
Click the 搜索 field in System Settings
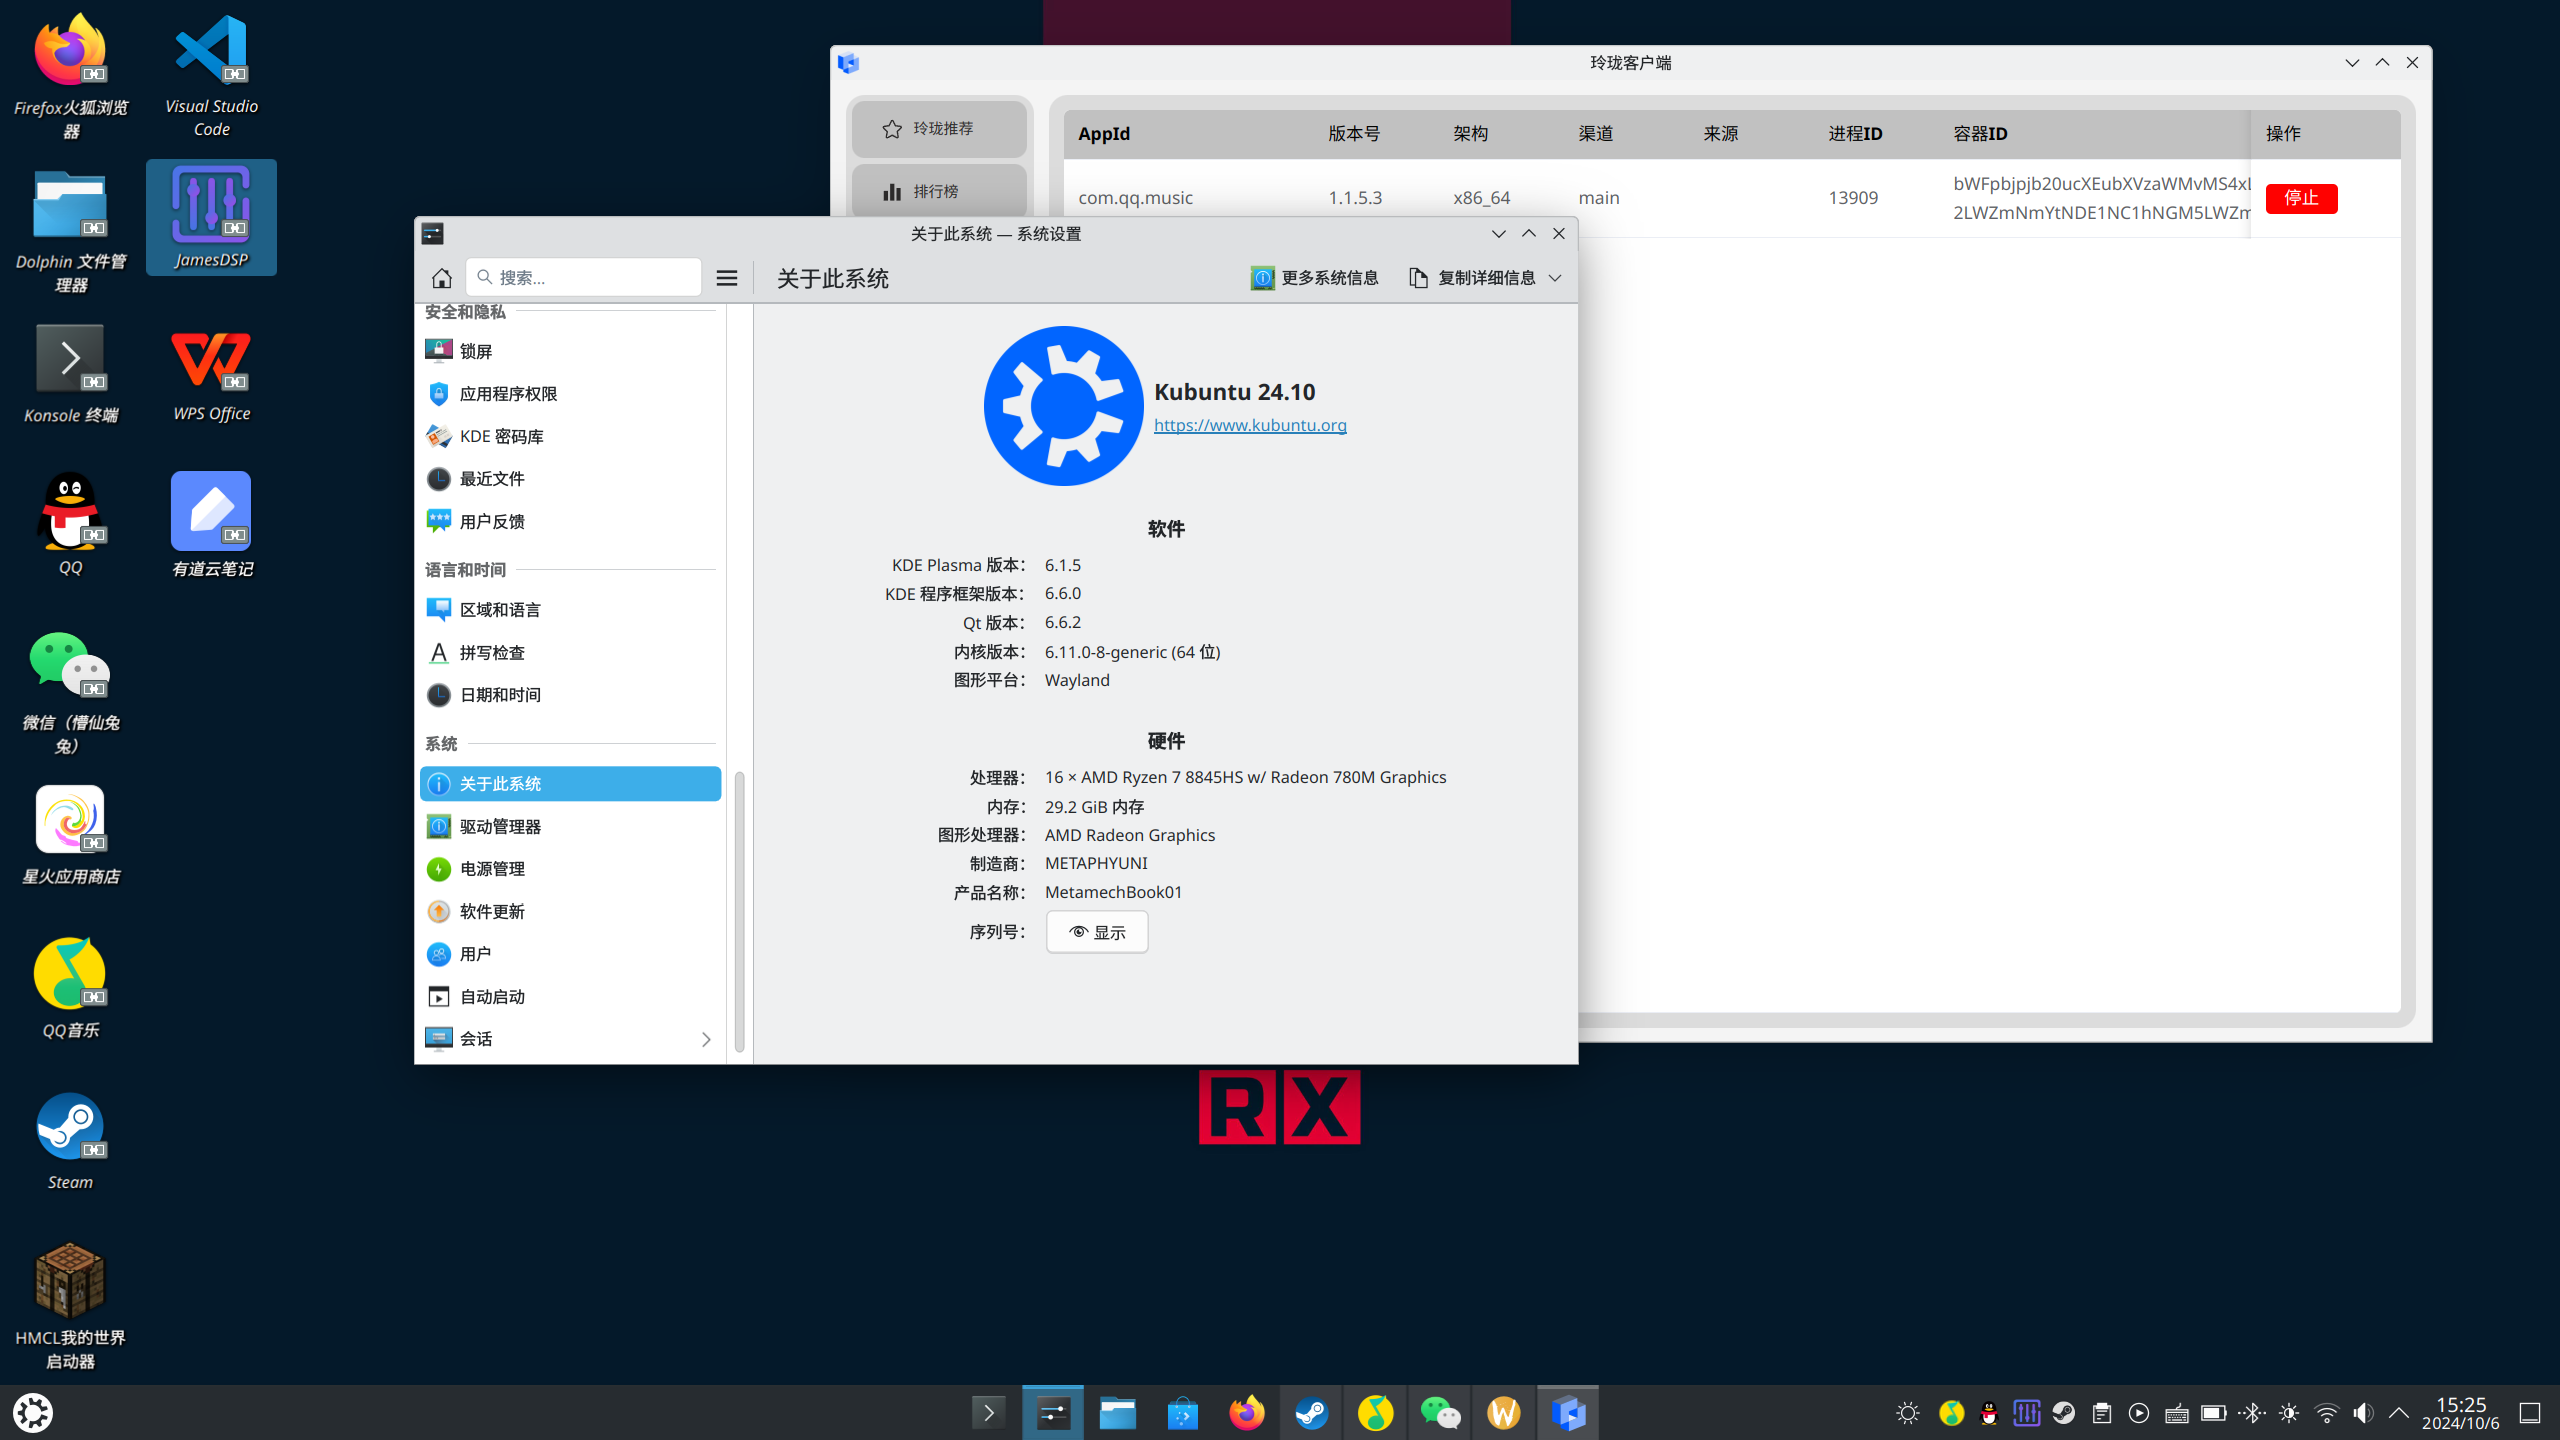583,278
